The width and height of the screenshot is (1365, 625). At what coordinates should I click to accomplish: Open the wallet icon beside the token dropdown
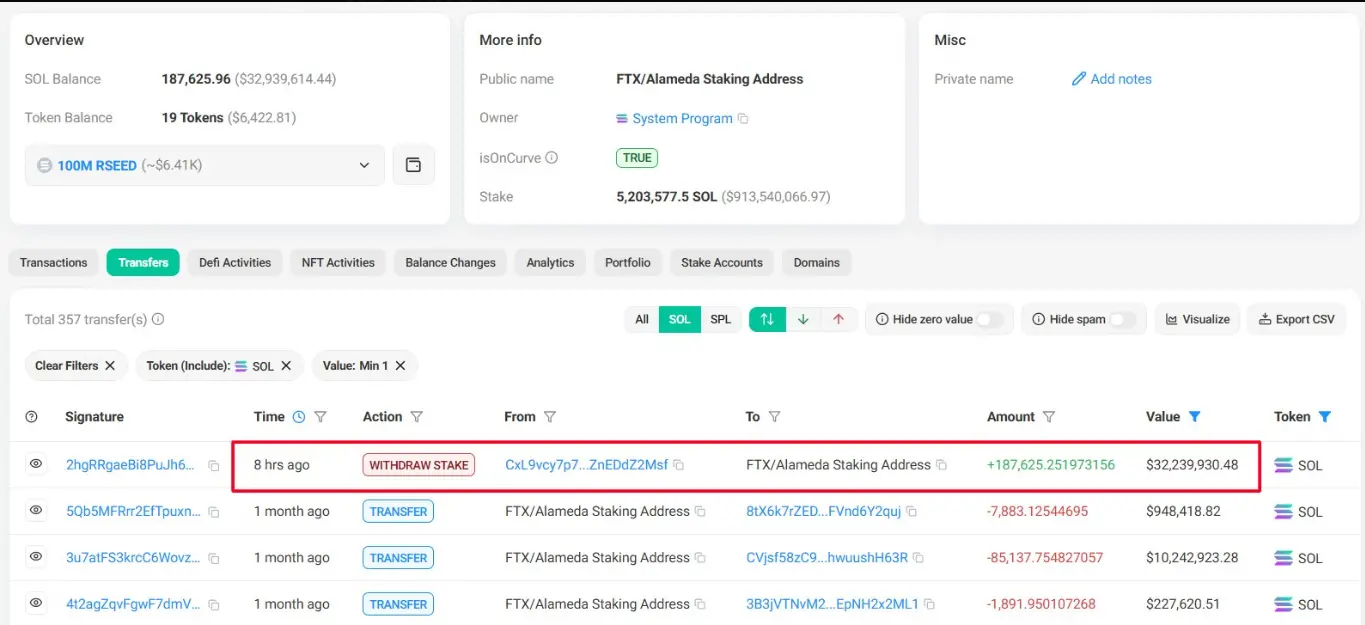click(413, 165)
